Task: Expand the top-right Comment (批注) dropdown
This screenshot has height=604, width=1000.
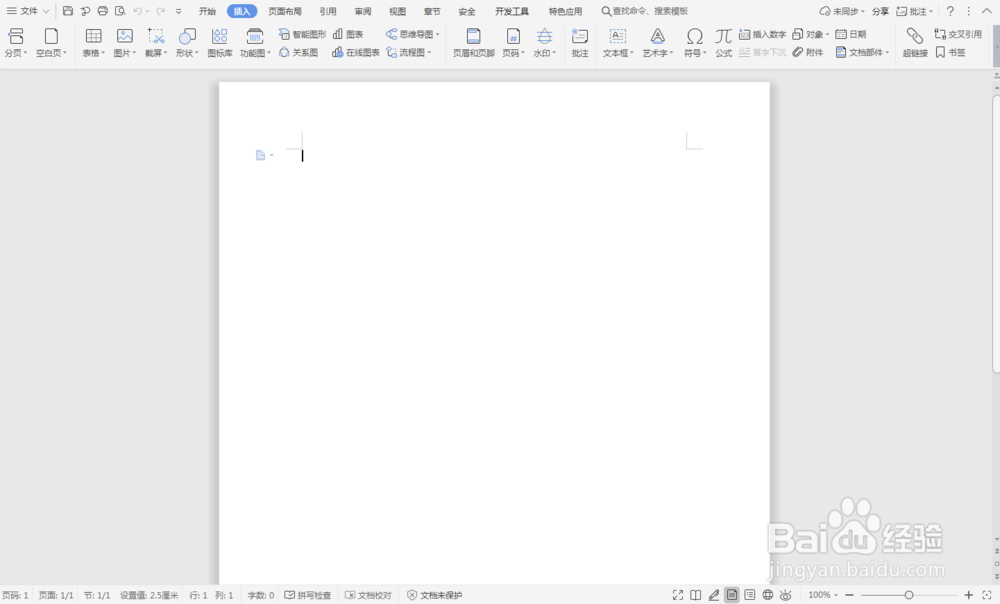Action: coord(931,11)
